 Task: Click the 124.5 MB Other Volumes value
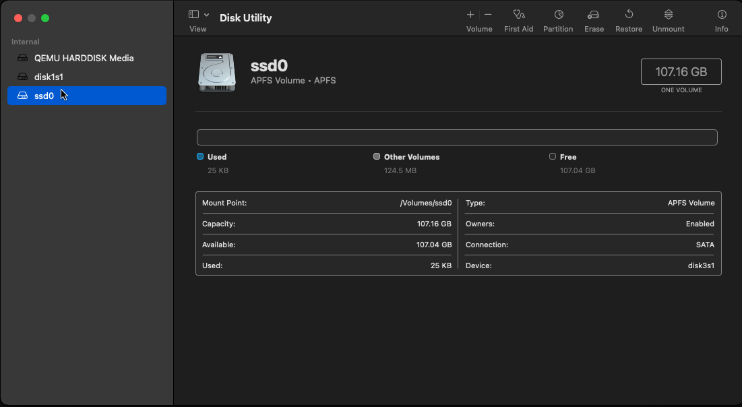(400, 170)
